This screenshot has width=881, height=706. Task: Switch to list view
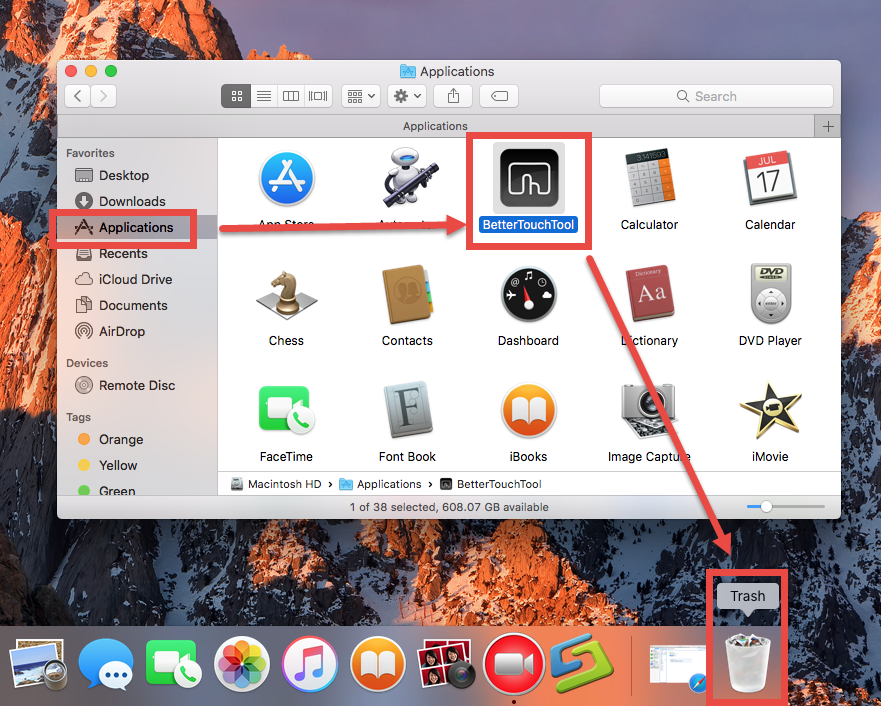click(263, 96)
